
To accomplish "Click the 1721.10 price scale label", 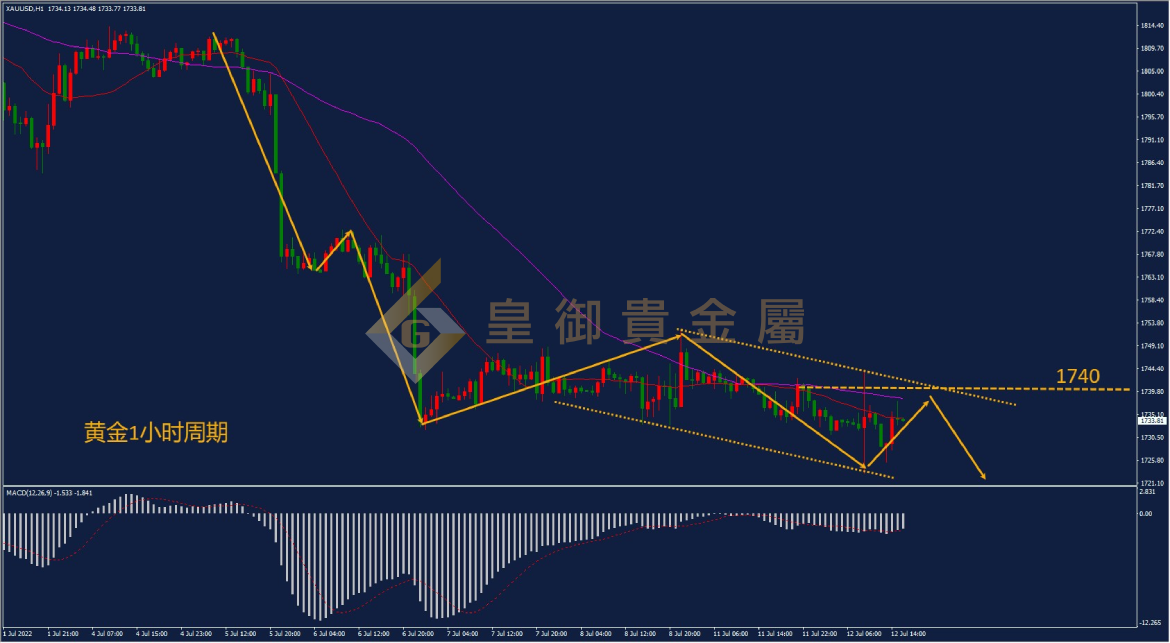I will coord(1150,483).
